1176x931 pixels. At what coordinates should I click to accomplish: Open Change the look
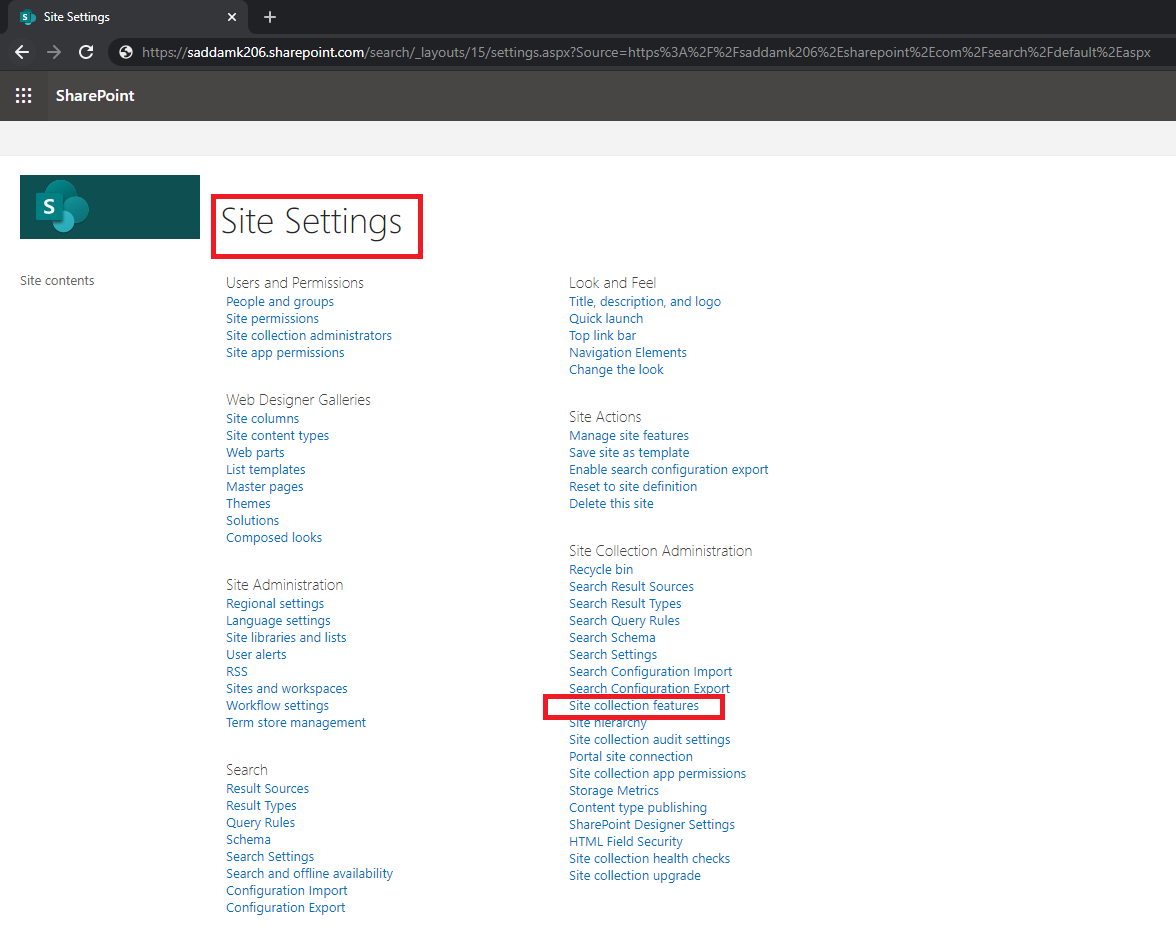[x=616, y=370]
